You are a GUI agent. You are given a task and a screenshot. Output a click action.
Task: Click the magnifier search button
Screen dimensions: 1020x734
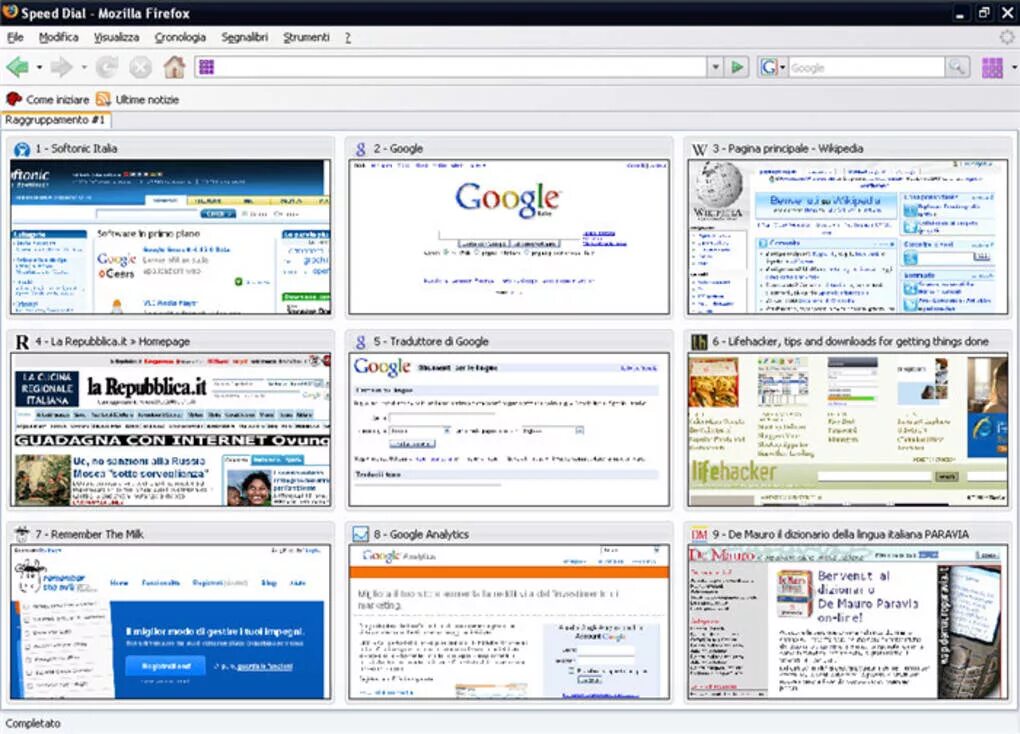pyautogui.click(x=957, y=66)
